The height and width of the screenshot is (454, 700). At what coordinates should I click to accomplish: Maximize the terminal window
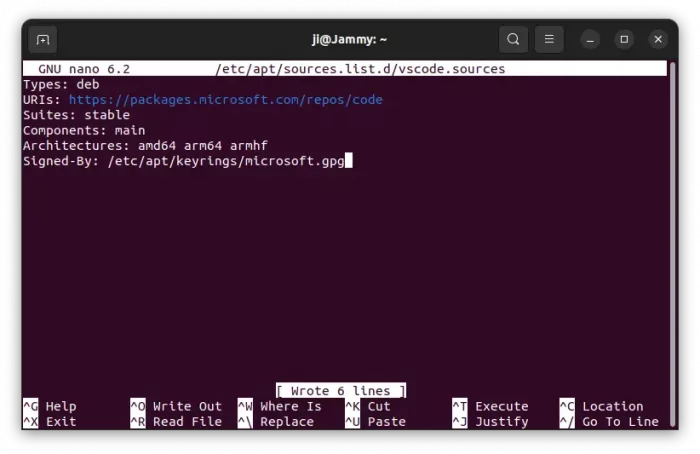coord(624,40)
